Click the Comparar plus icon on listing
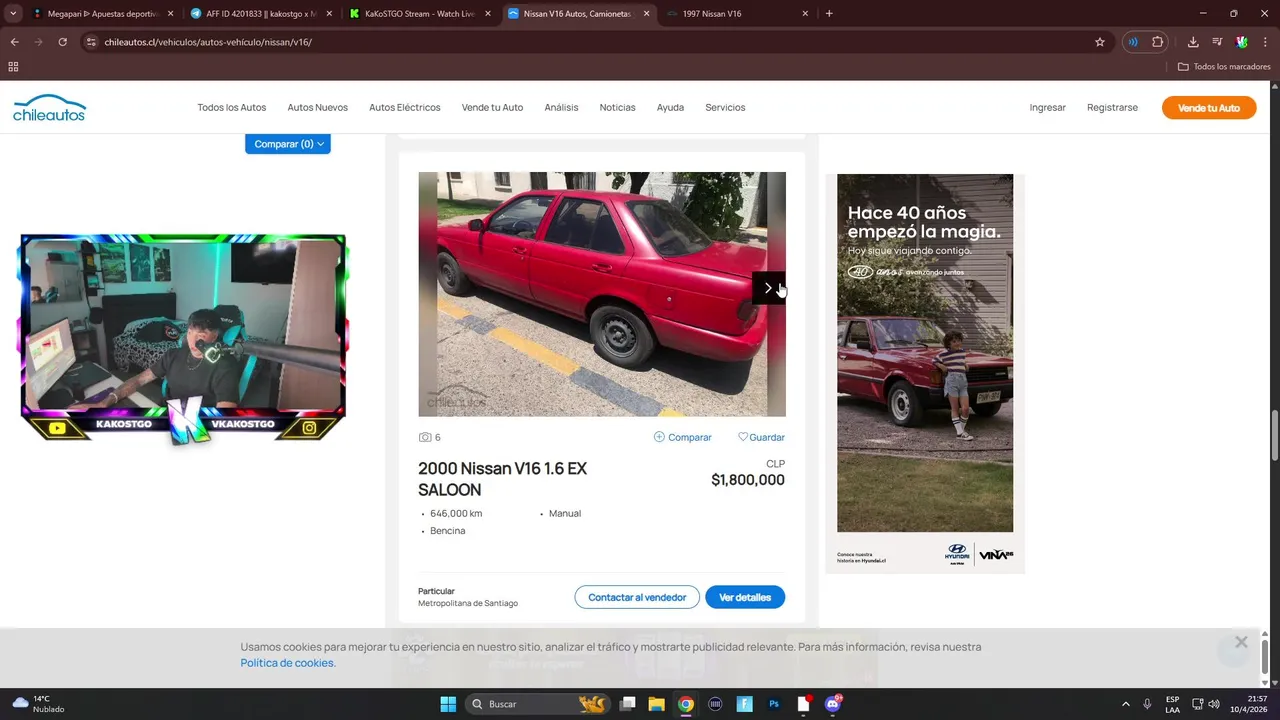The width and height of the screenshot is (1280, 720). (x=659, y=437)
